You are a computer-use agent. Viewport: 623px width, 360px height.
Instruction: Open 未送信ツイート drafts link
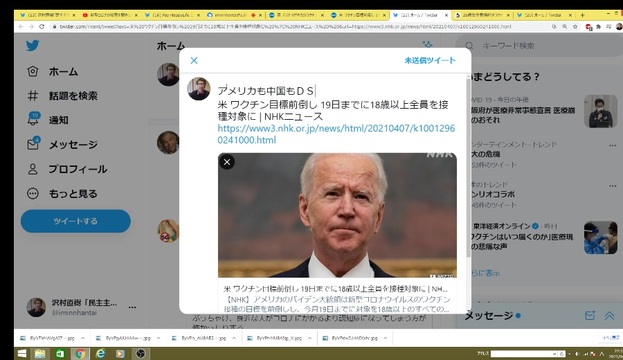(430, 60)
